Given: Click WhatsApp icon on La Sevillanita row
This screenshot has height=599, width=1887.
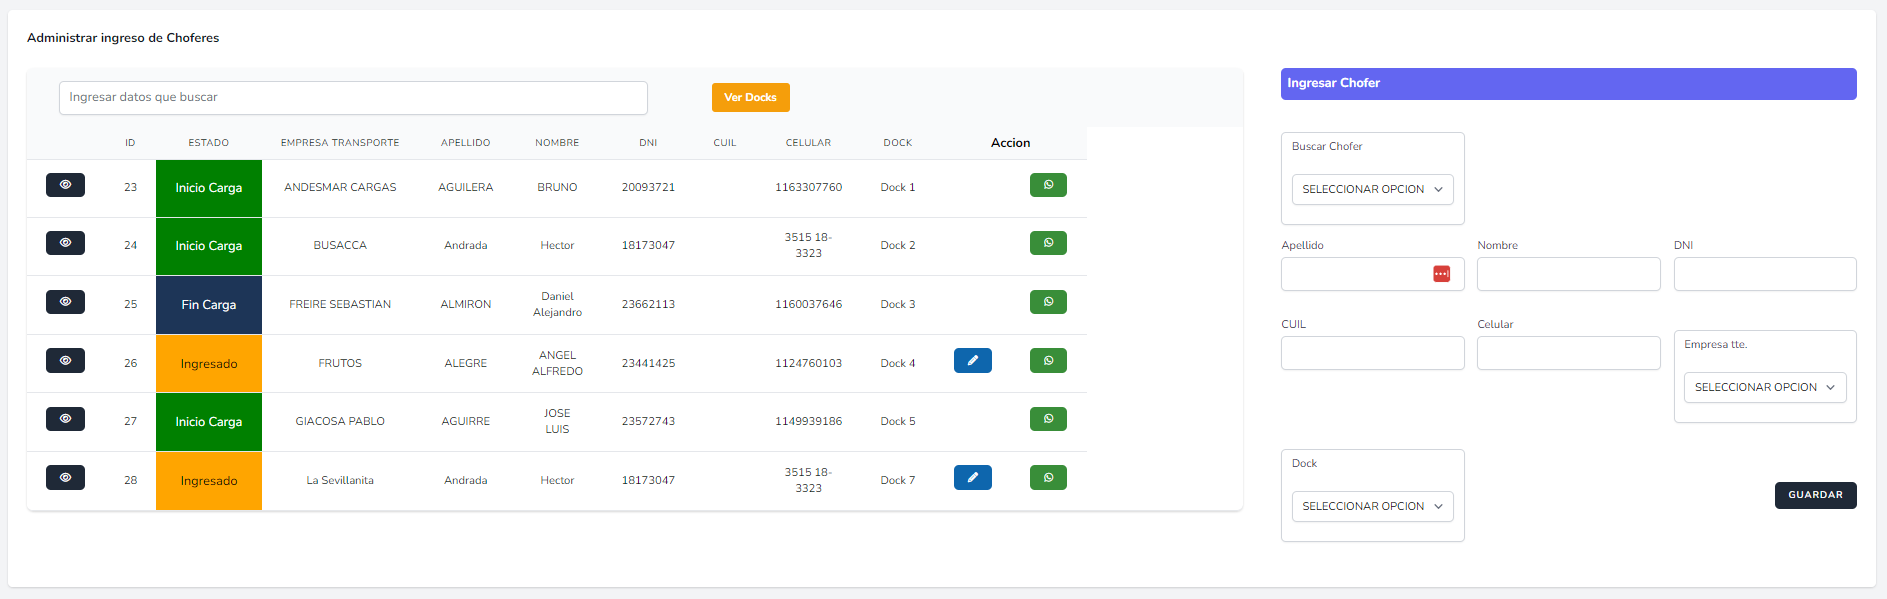Looking at the screenshot, I should click(1048, 478).
